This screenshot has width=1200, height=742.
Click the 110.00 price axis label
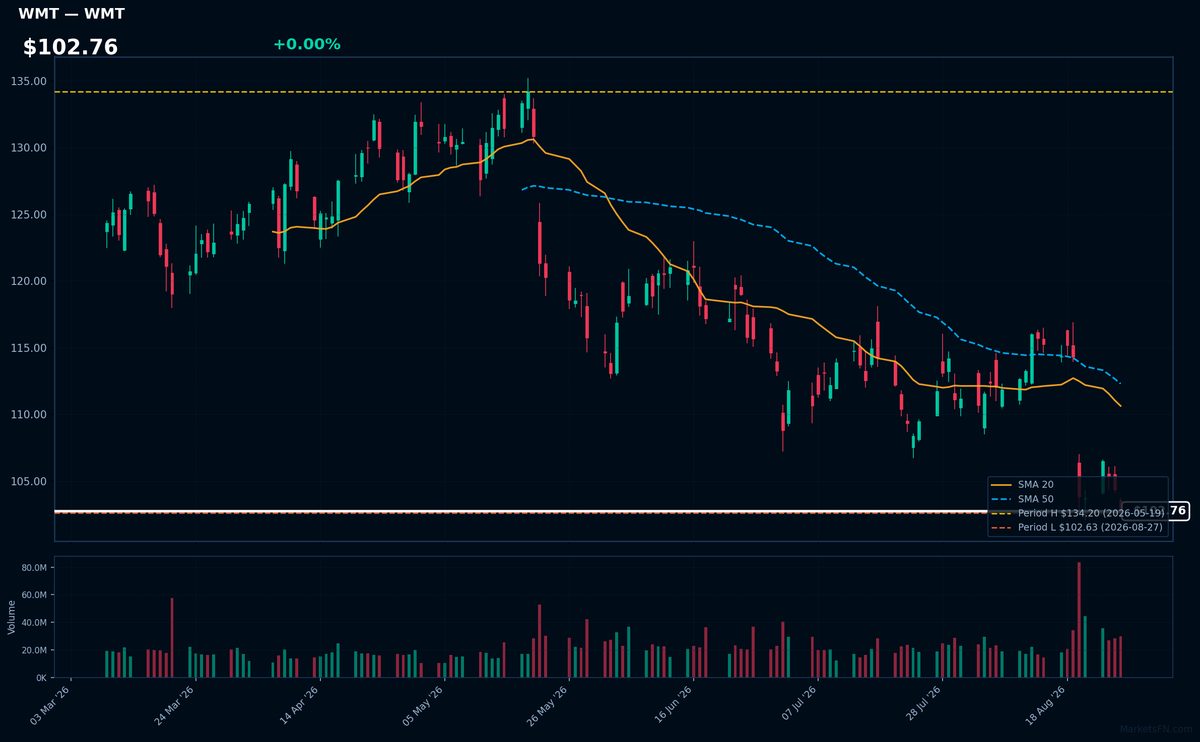coord(29,415)
